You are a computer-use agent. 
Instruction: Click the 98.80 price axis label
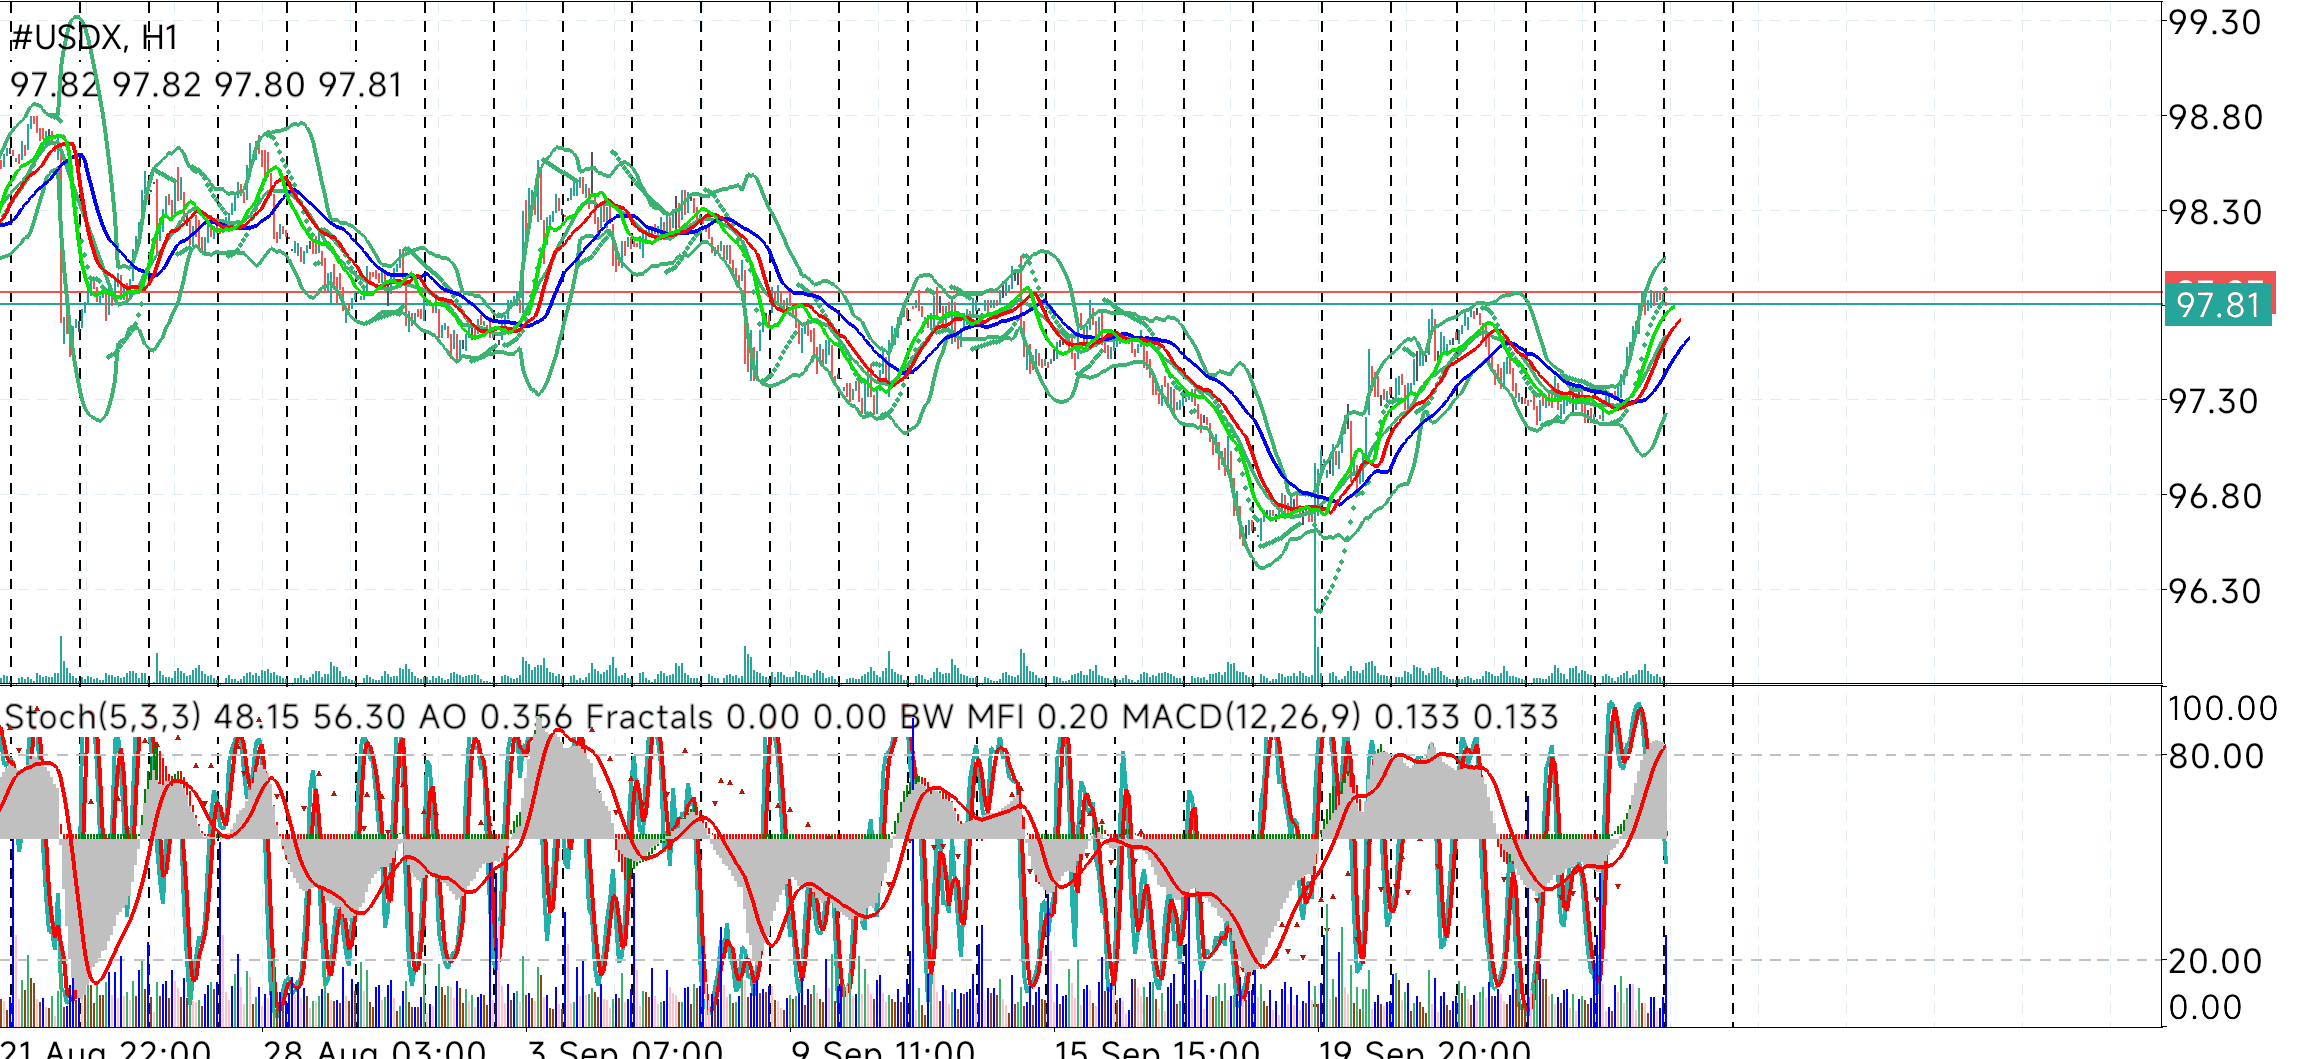(x=2214, y=117)
